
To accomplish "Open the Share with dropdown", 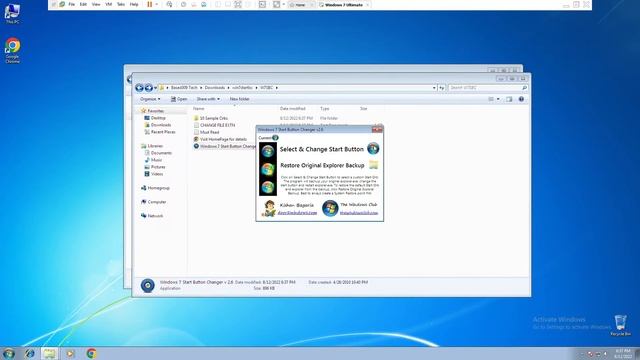I will (x=208, y=99).
